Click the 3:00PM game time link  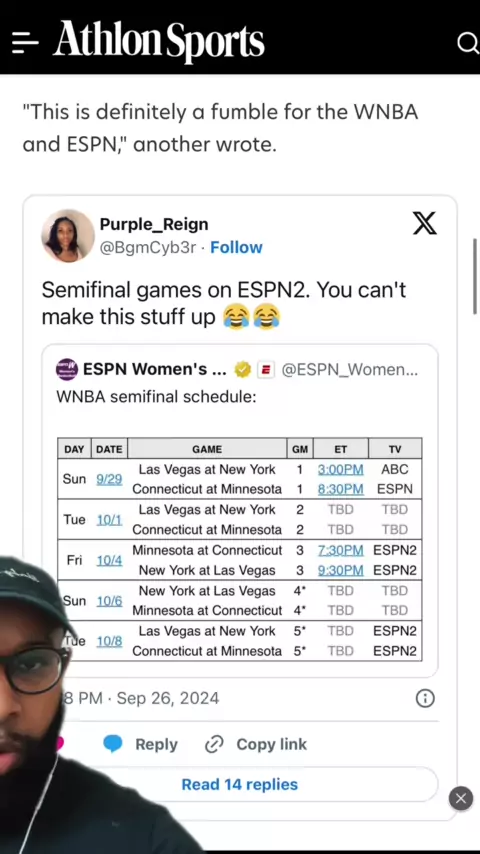click(x=341, y=469)
